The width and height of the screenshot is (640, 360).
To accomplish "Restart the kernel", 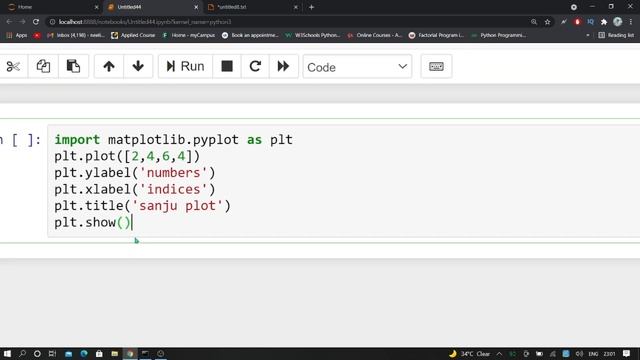I will (255, 66).
